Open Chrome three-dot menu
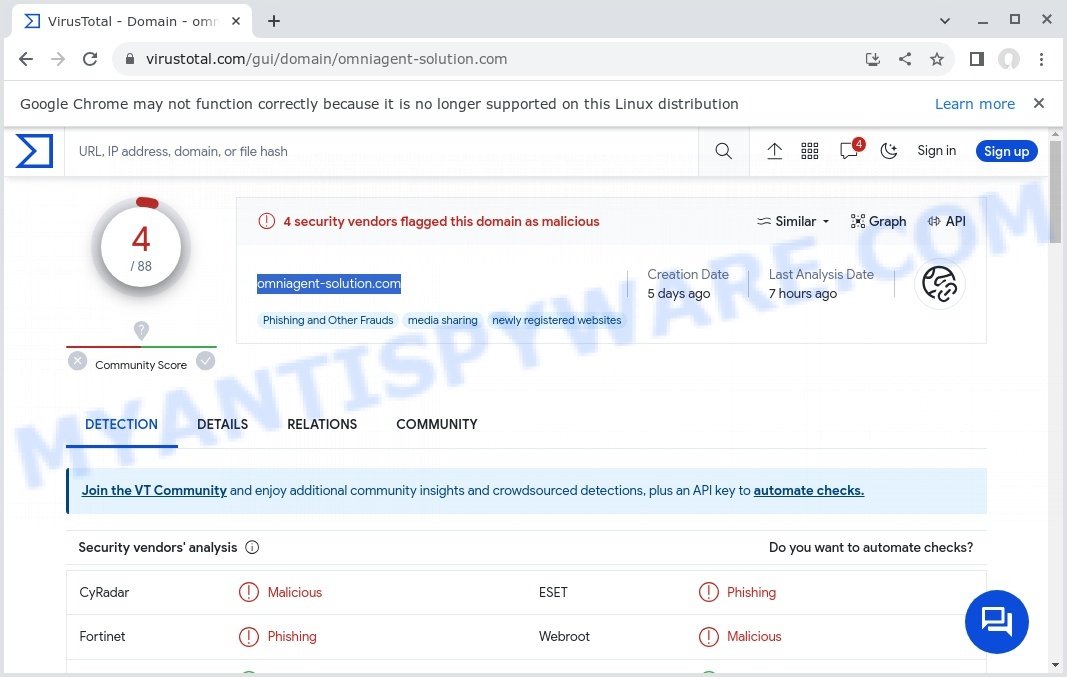This screenshot has height=677, width=1067. (1041, 59)
